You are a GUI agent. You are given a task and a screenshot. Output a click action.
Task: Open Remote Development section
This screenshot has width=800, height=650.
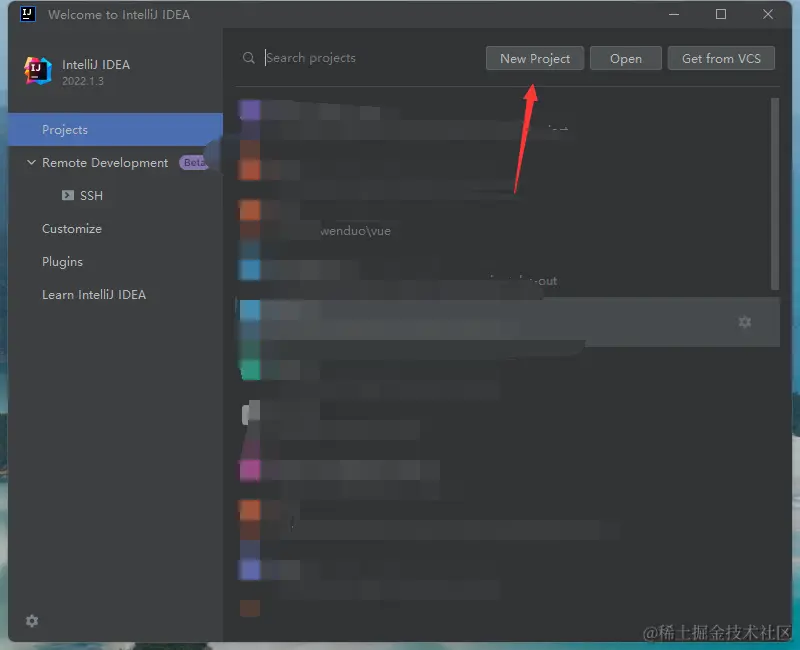coord(105,163)
